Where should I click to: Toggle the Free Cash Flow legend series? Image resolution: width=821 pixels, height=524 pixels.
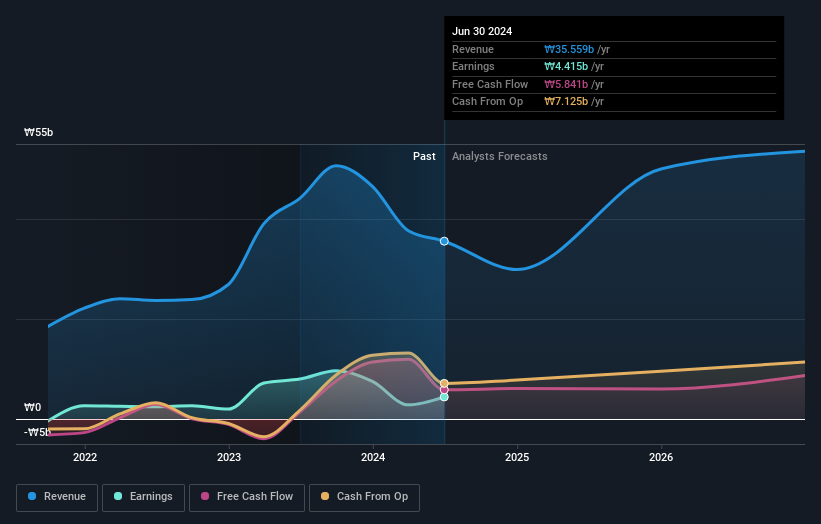pos(247,497)
